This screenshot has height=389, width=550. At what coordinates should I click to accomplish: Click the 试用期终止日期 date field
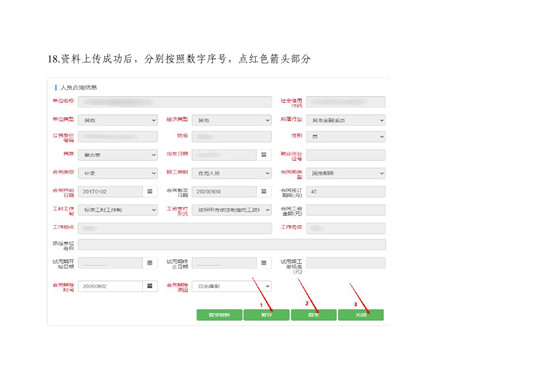(x=224, y=263)
